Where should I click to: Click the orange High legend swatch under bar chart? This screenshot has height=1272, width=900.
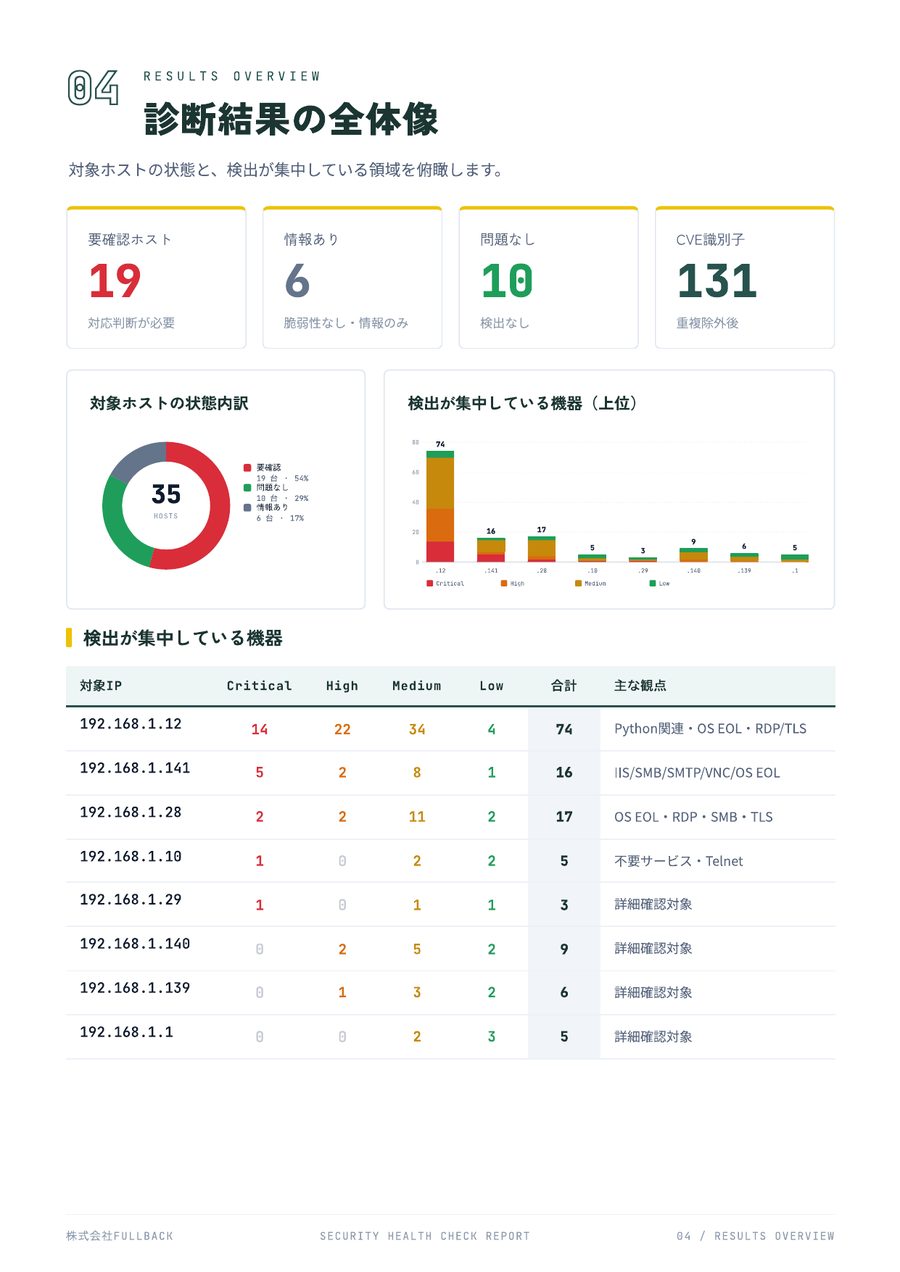point(504,583)
